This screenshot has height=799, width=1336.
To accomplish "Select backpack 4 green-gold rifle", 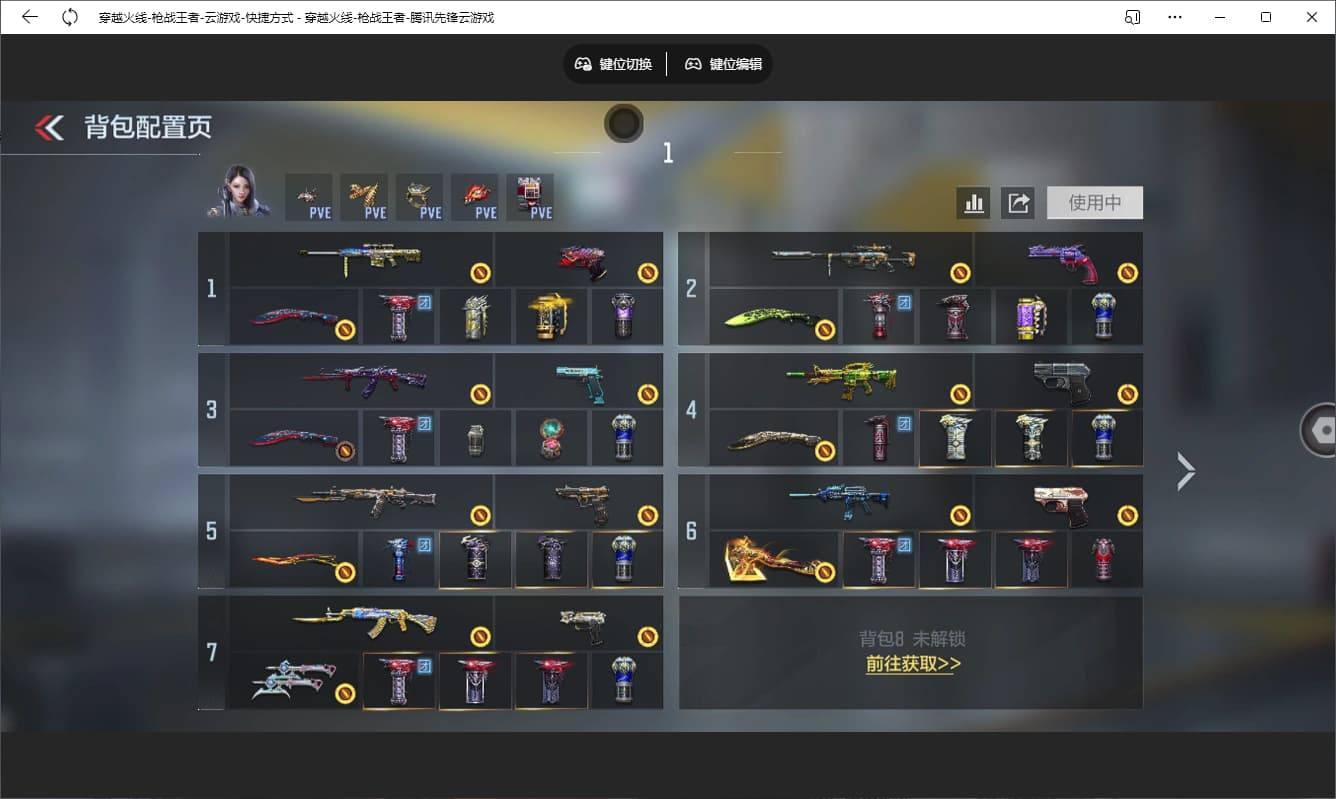I will pyautogui.click(x=841, y=381).
